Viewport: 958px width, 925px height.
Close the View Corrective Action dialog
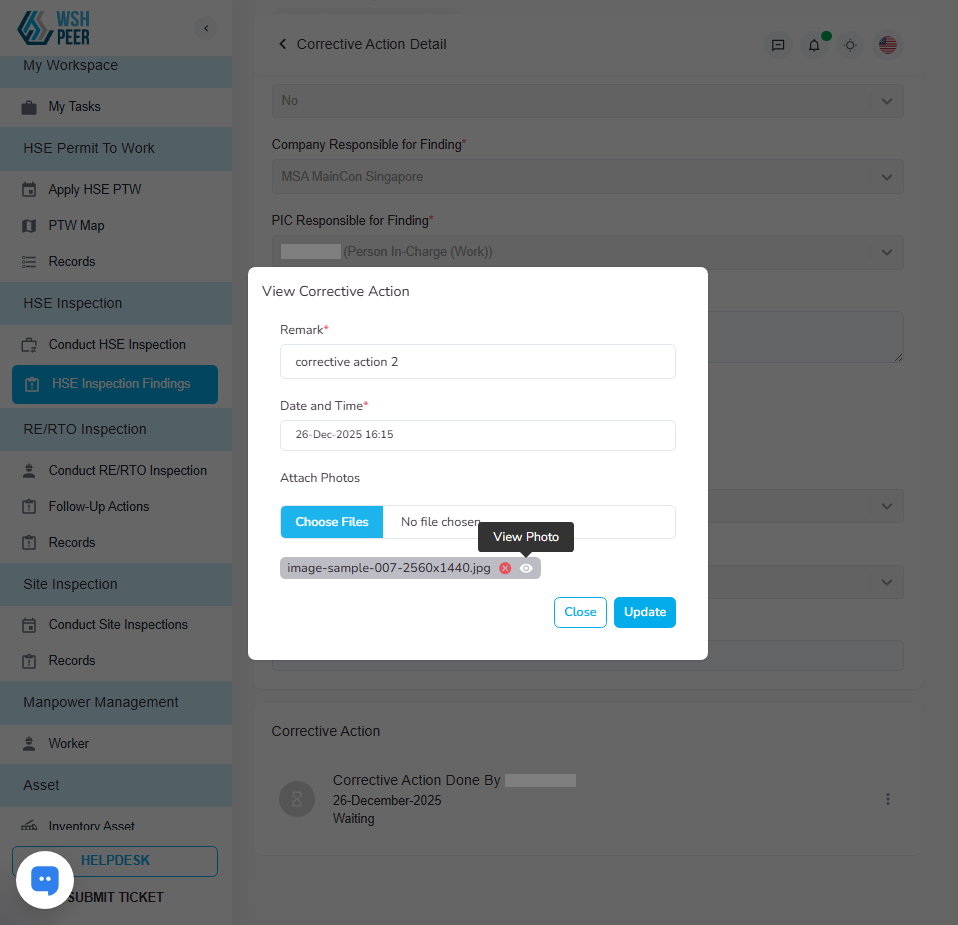coord(580,612)
